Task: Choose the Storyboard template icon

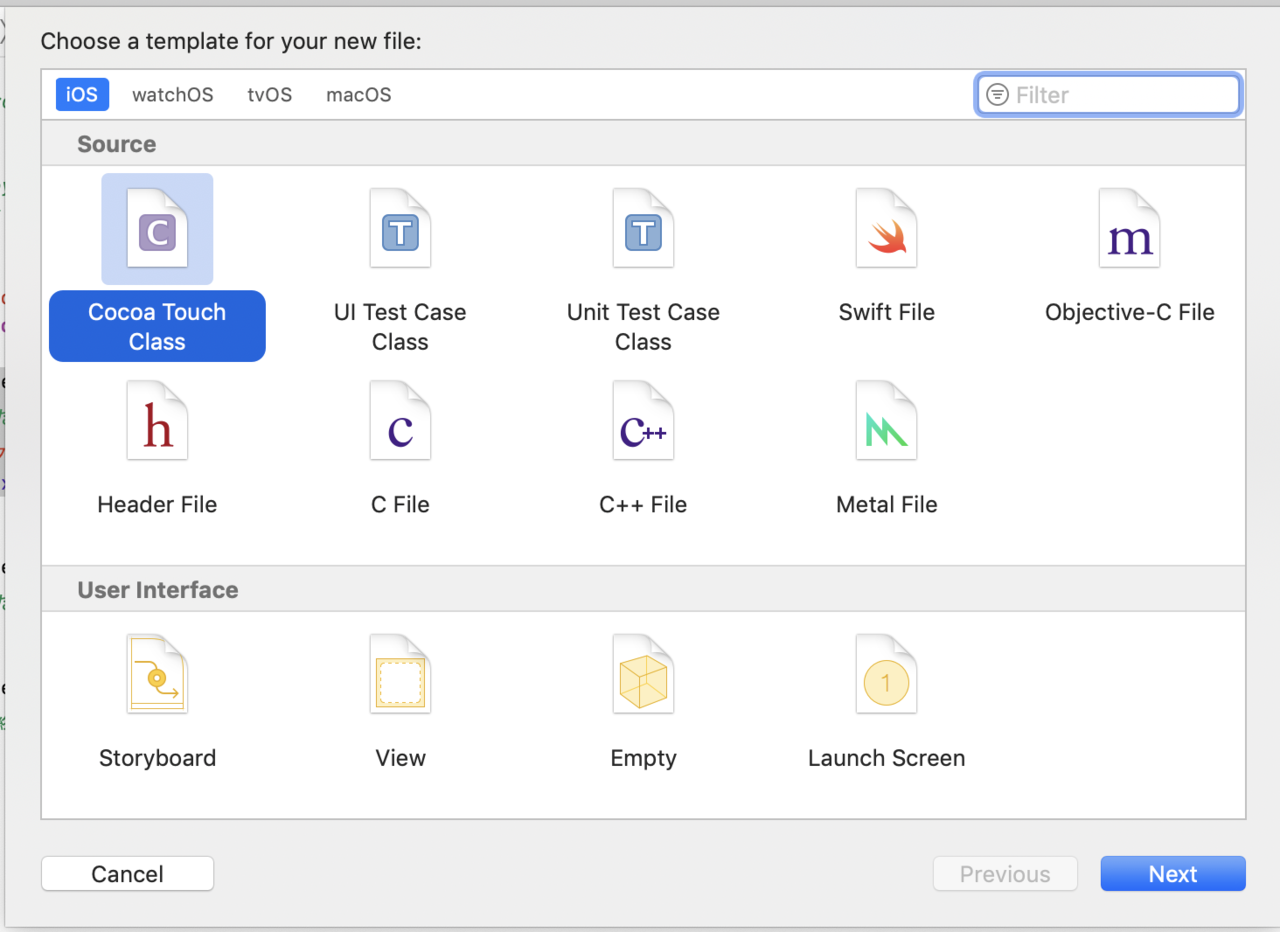Action: [x=157, y=675]
